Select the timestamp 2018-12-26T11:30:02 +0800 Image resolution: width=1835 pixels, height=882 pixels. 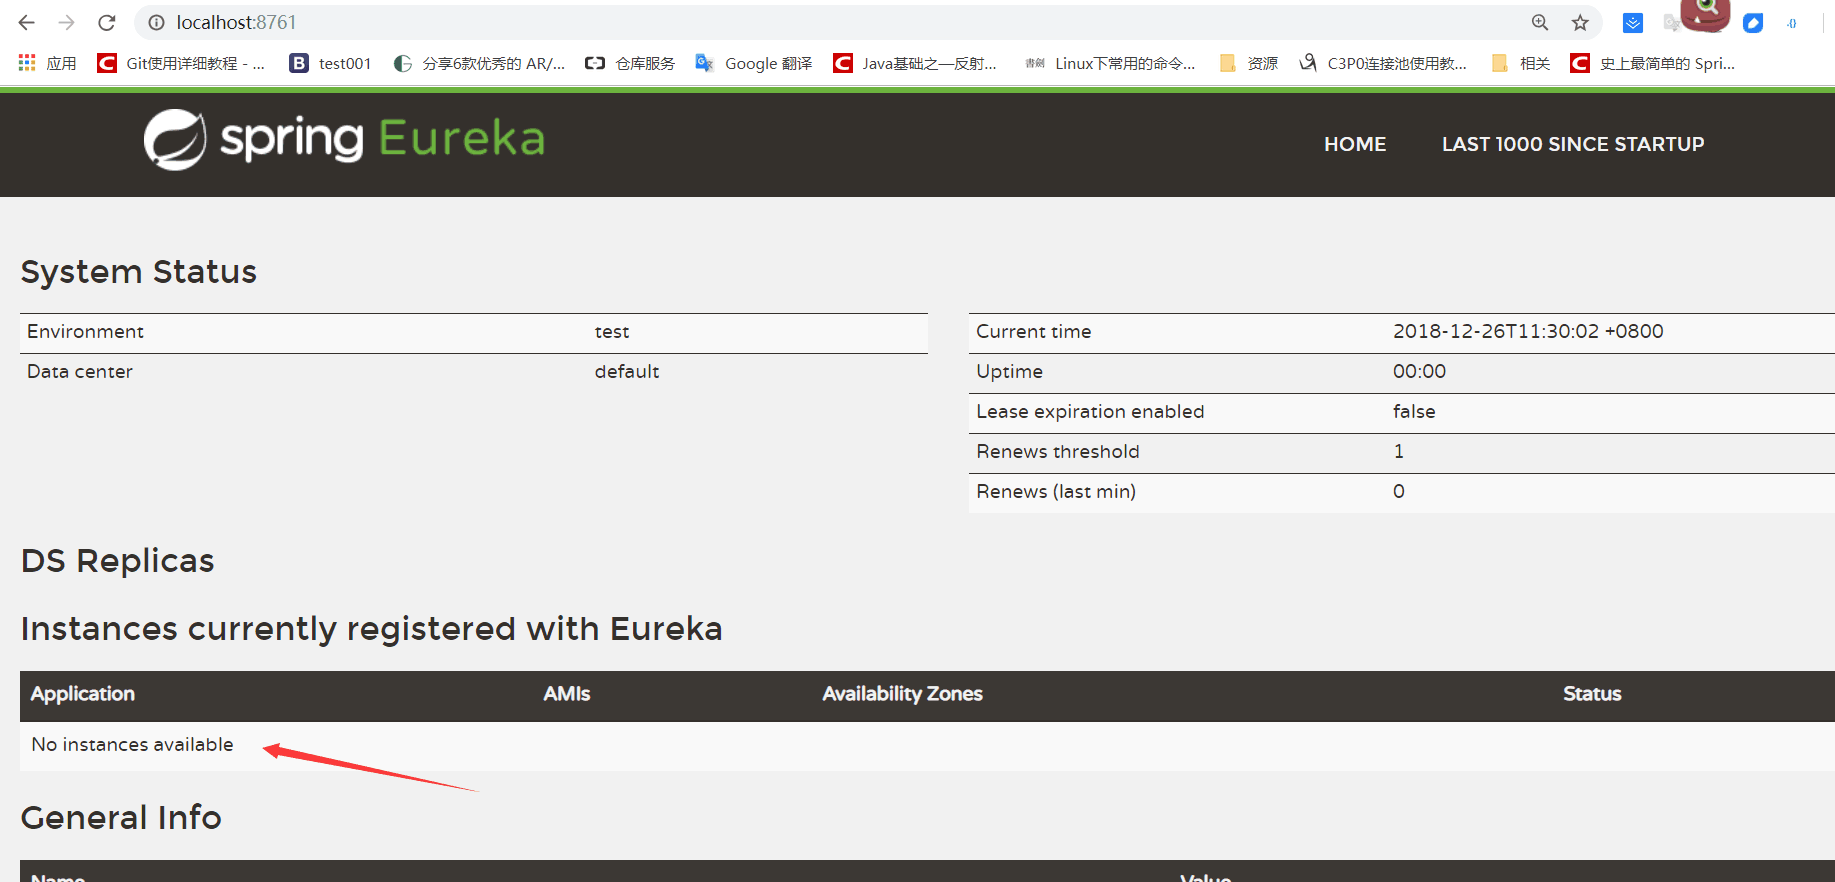tap(1528, 331)
